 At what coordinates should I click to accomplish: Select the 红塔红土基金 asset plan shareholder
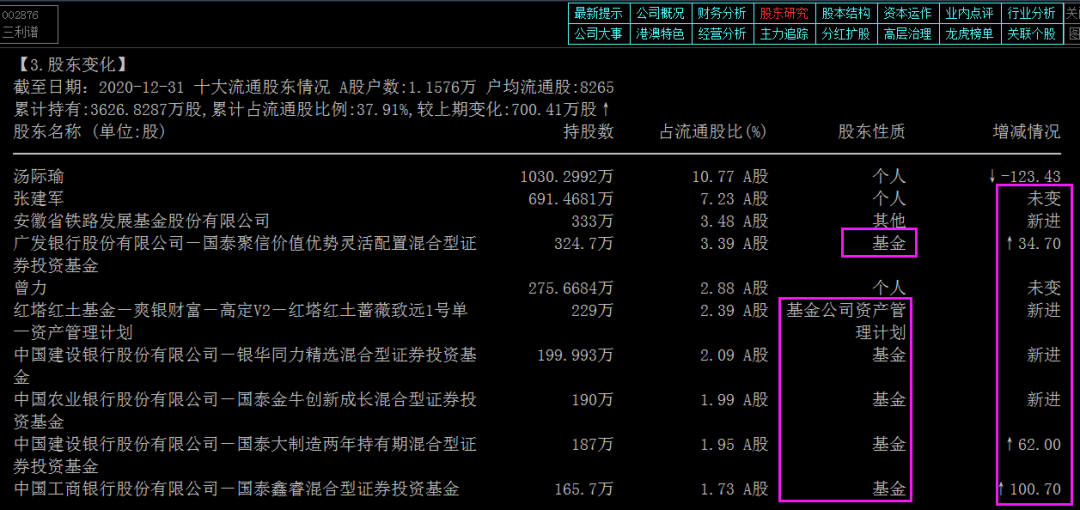(240, 321)
